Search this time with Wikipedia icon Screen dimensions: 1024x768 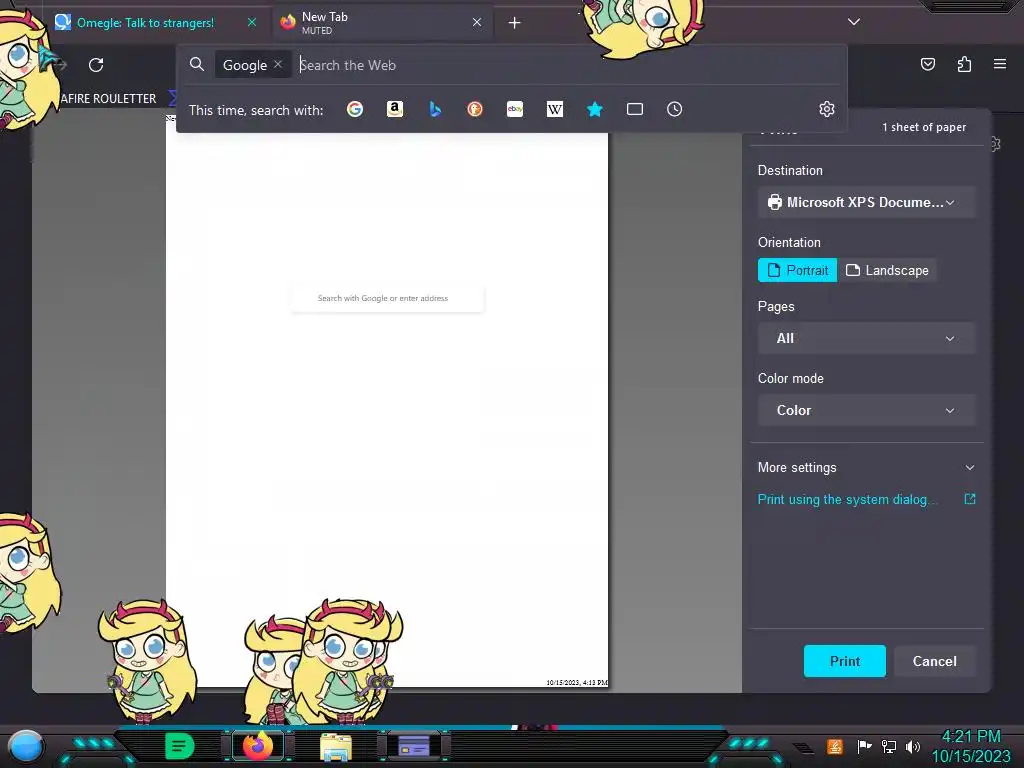tap(554, 109)
